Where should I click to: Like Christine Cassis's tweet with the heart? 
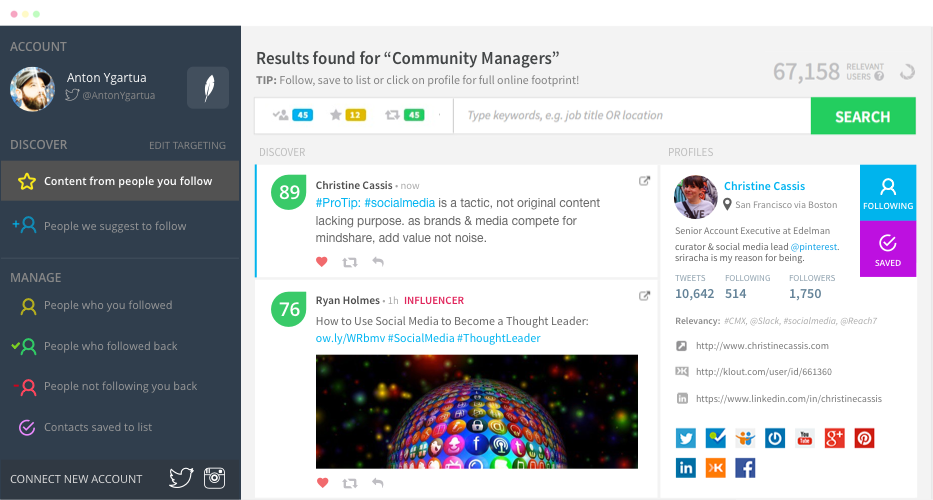(x=322, y=262)
